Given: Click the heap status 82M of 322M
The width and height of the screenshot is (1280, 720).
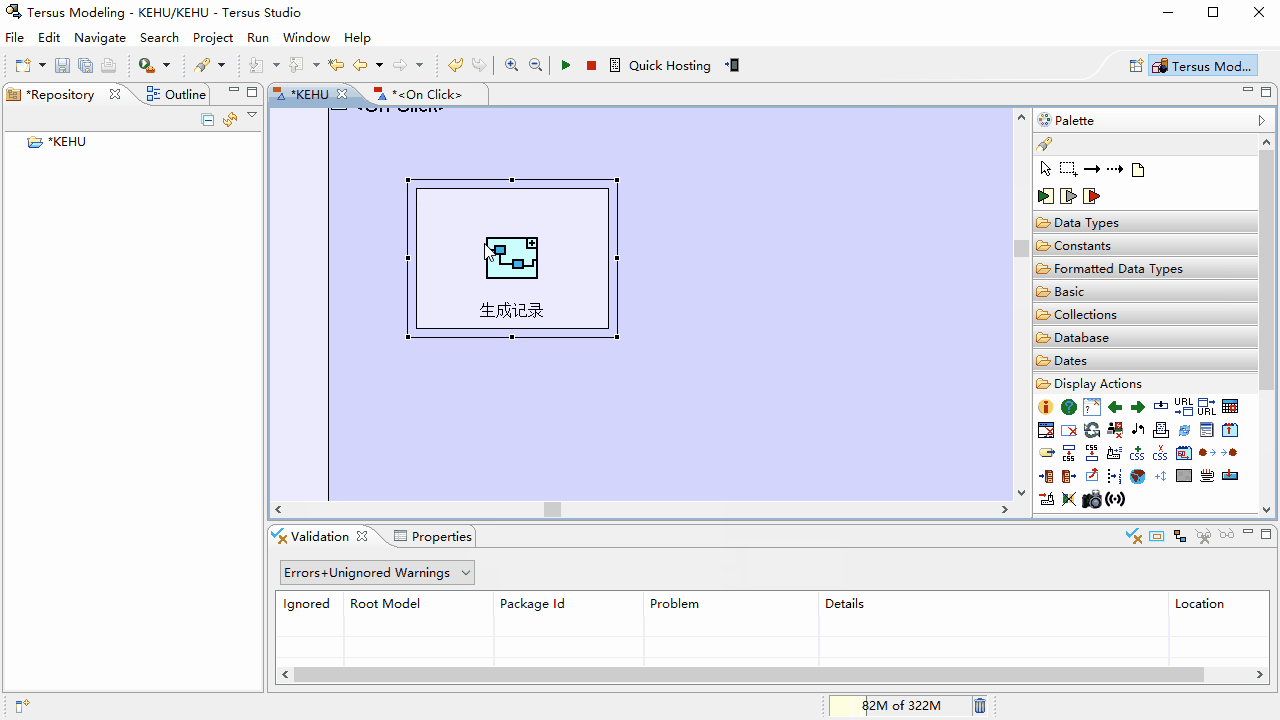Looking at the screenshot, I should (900, 705).
